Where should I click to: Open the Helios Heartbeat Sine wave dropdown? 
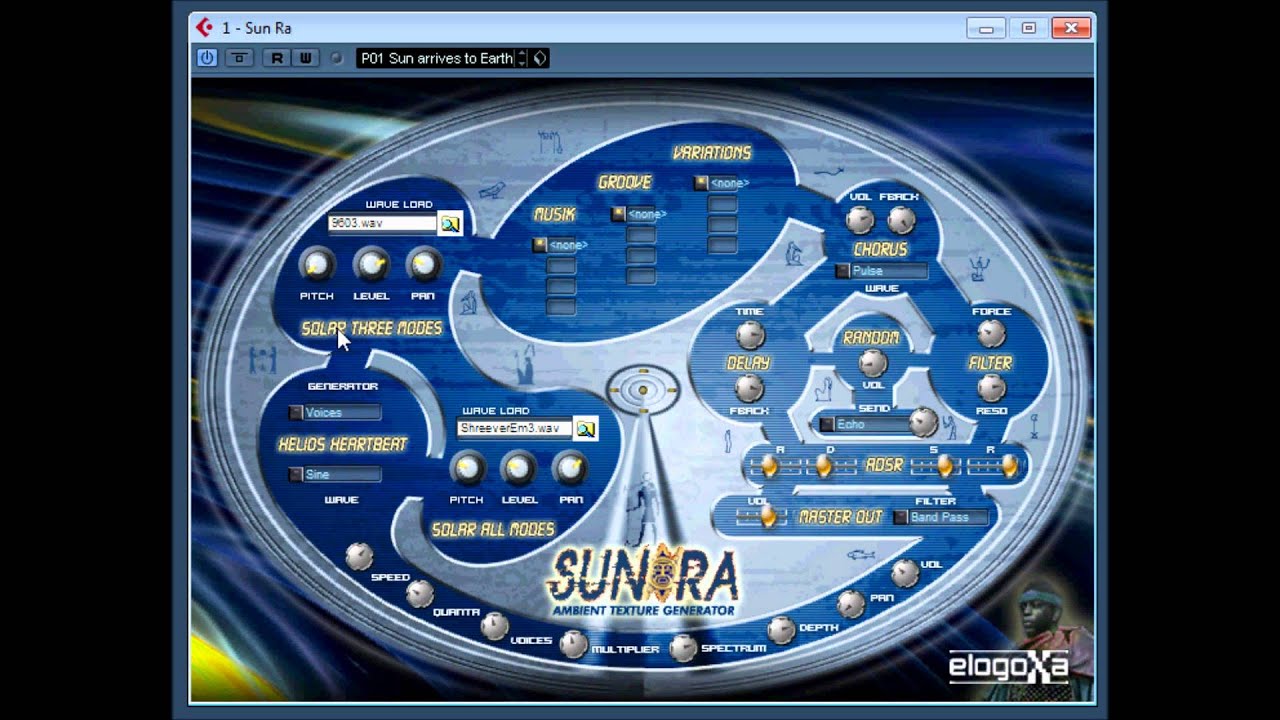click(335, 474)
